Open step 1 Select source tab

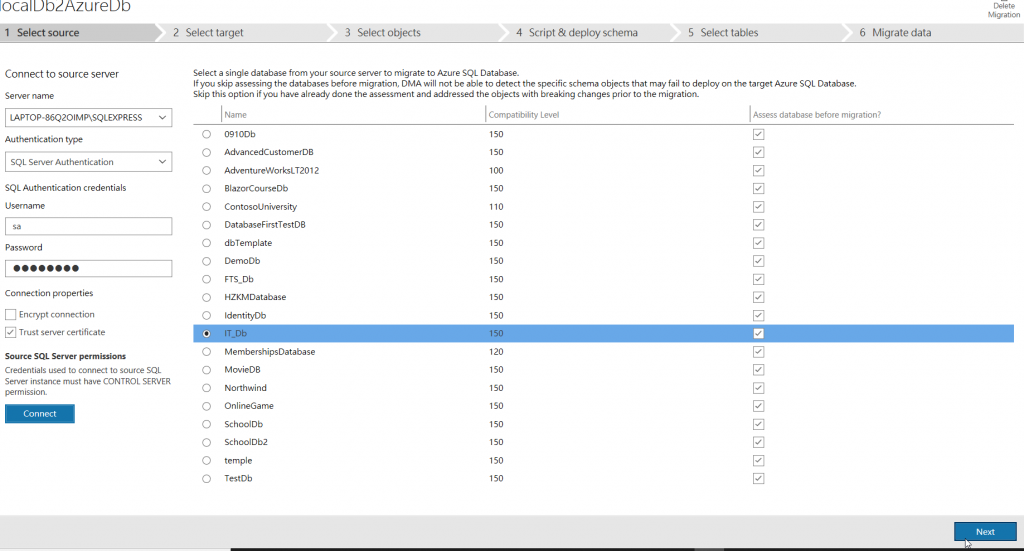point(78,33)
